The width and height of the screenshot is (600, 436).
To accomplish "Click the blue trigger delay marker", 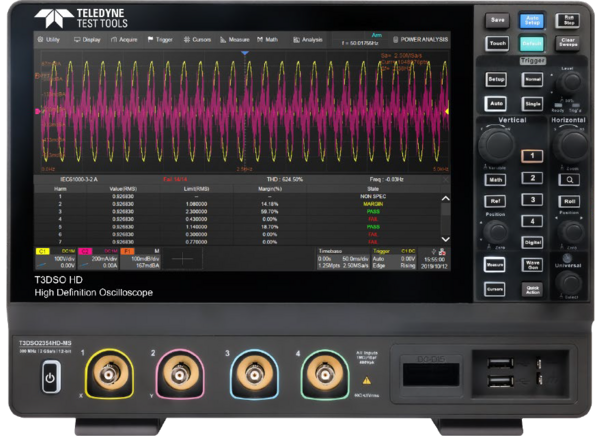I will point(245,53).
